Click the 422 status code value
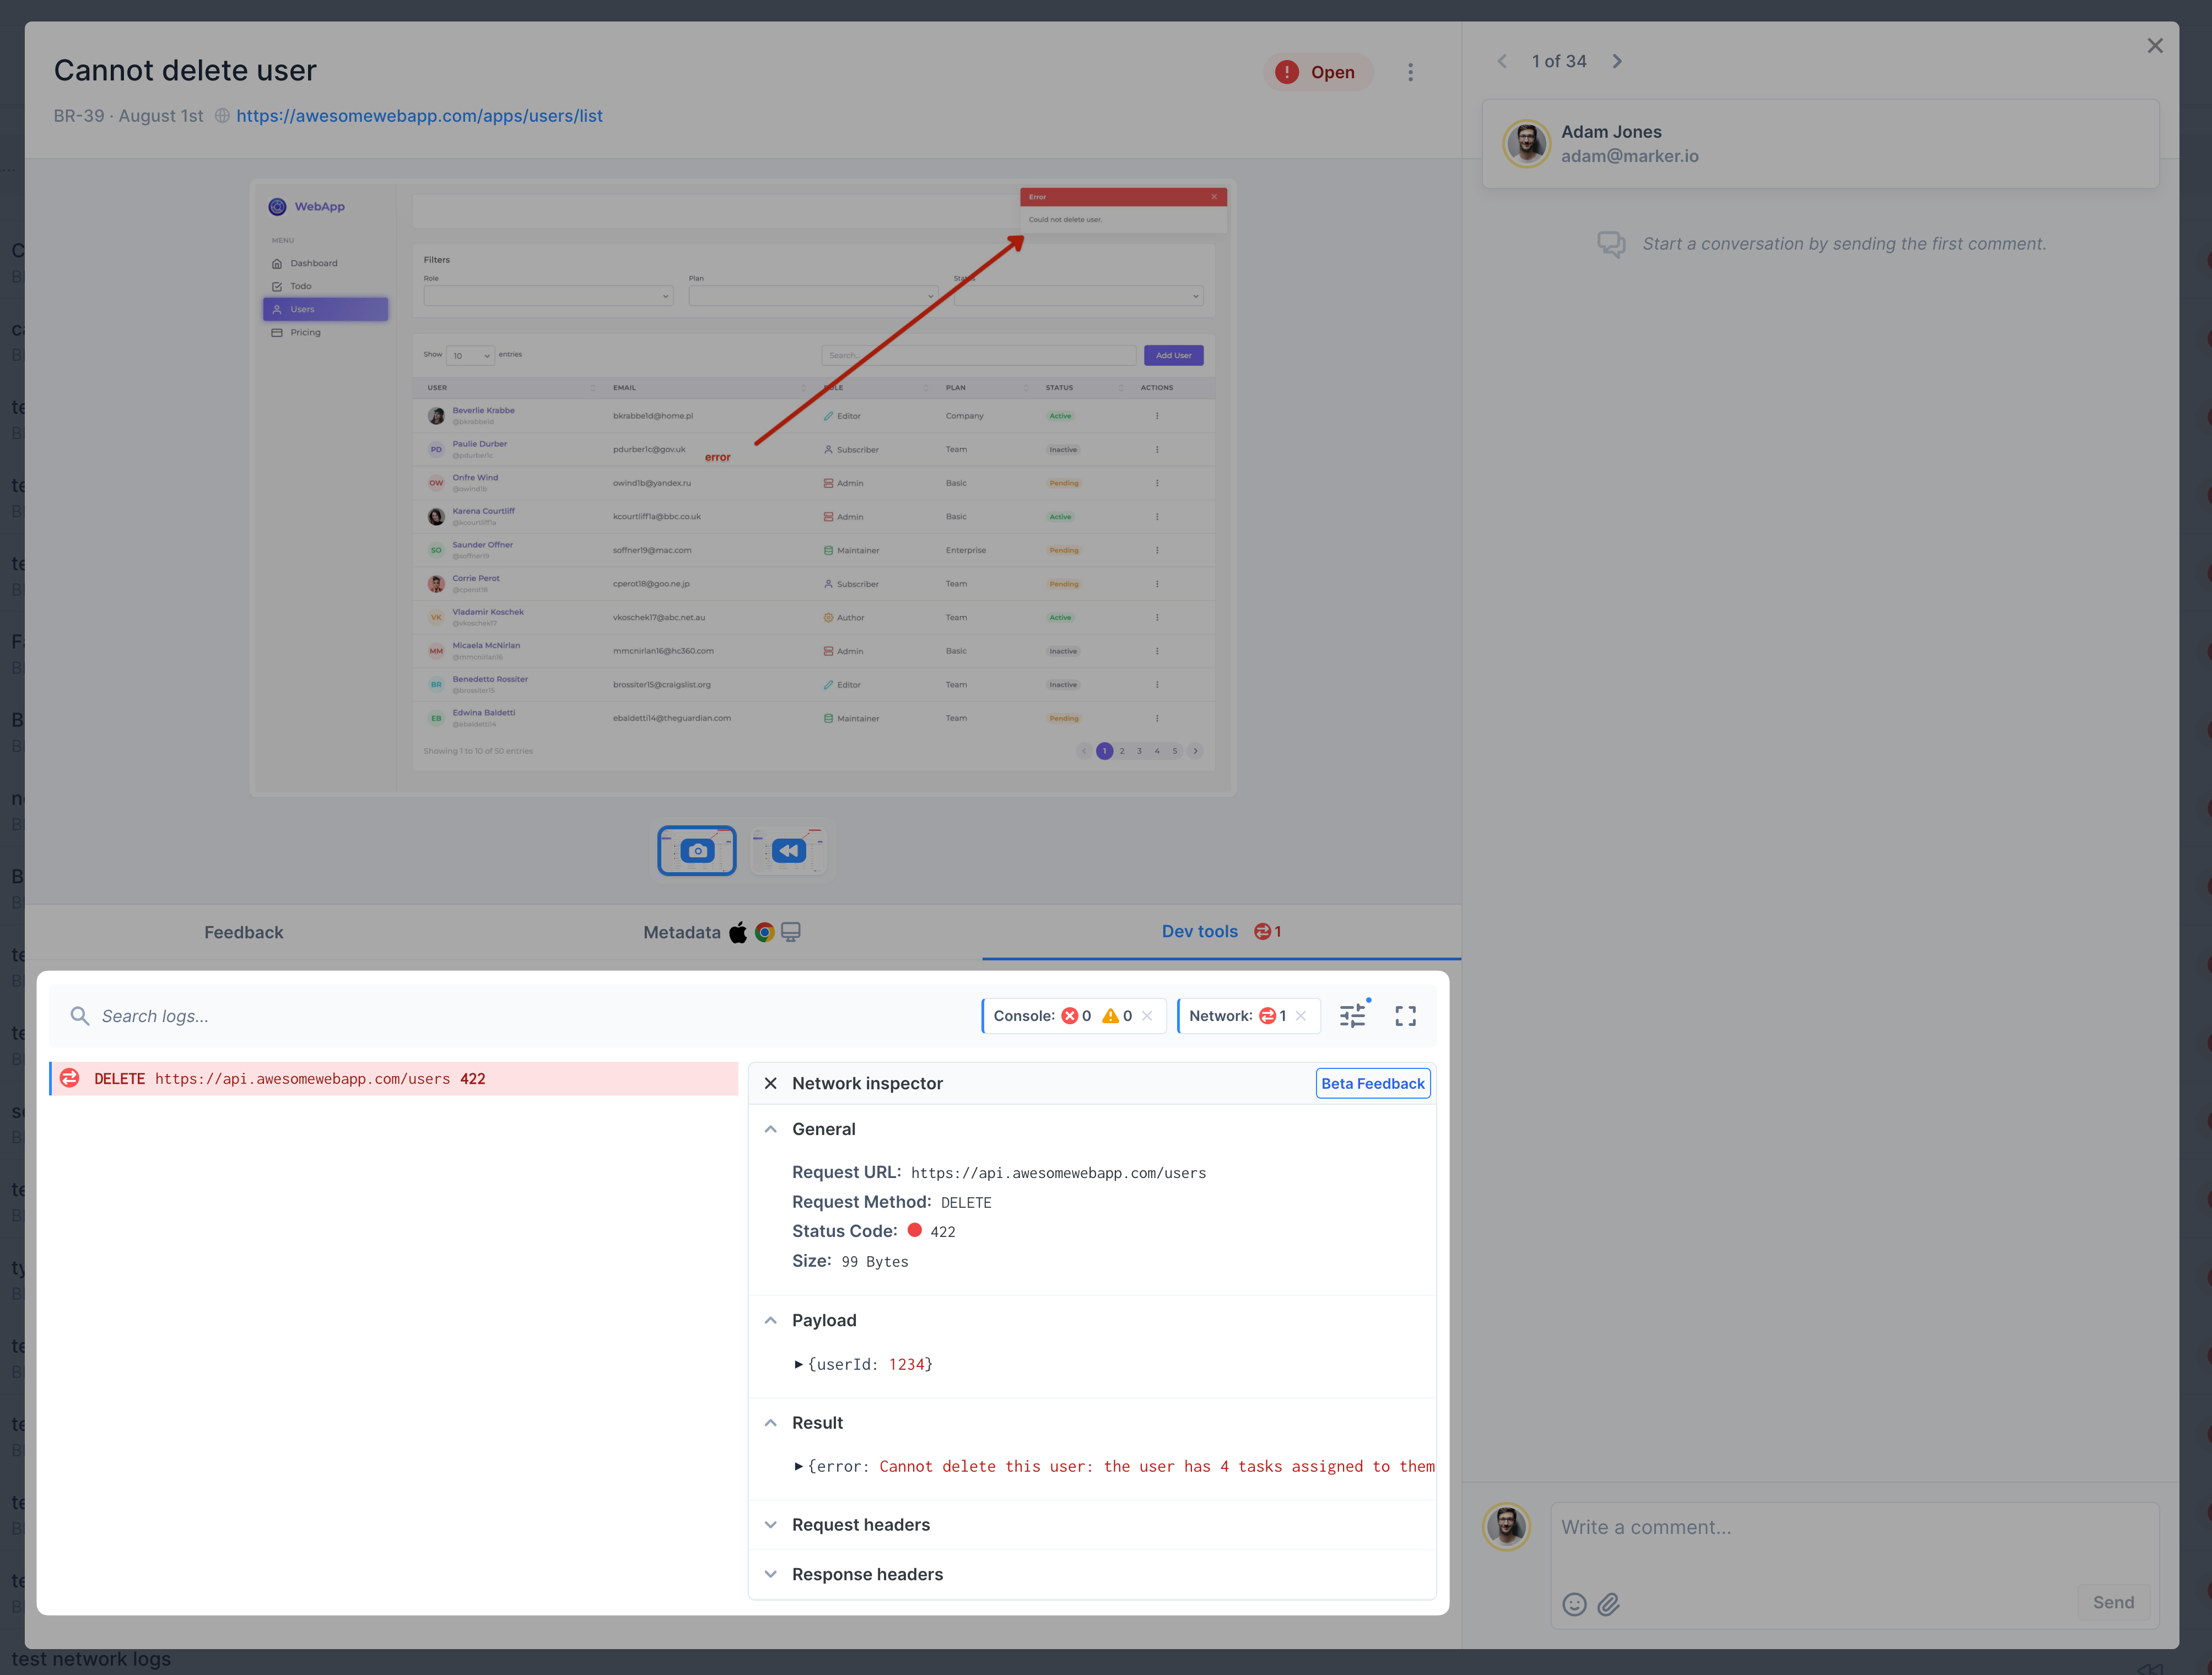Viewport: 2212px width, 1675px height. point(943,1233)
